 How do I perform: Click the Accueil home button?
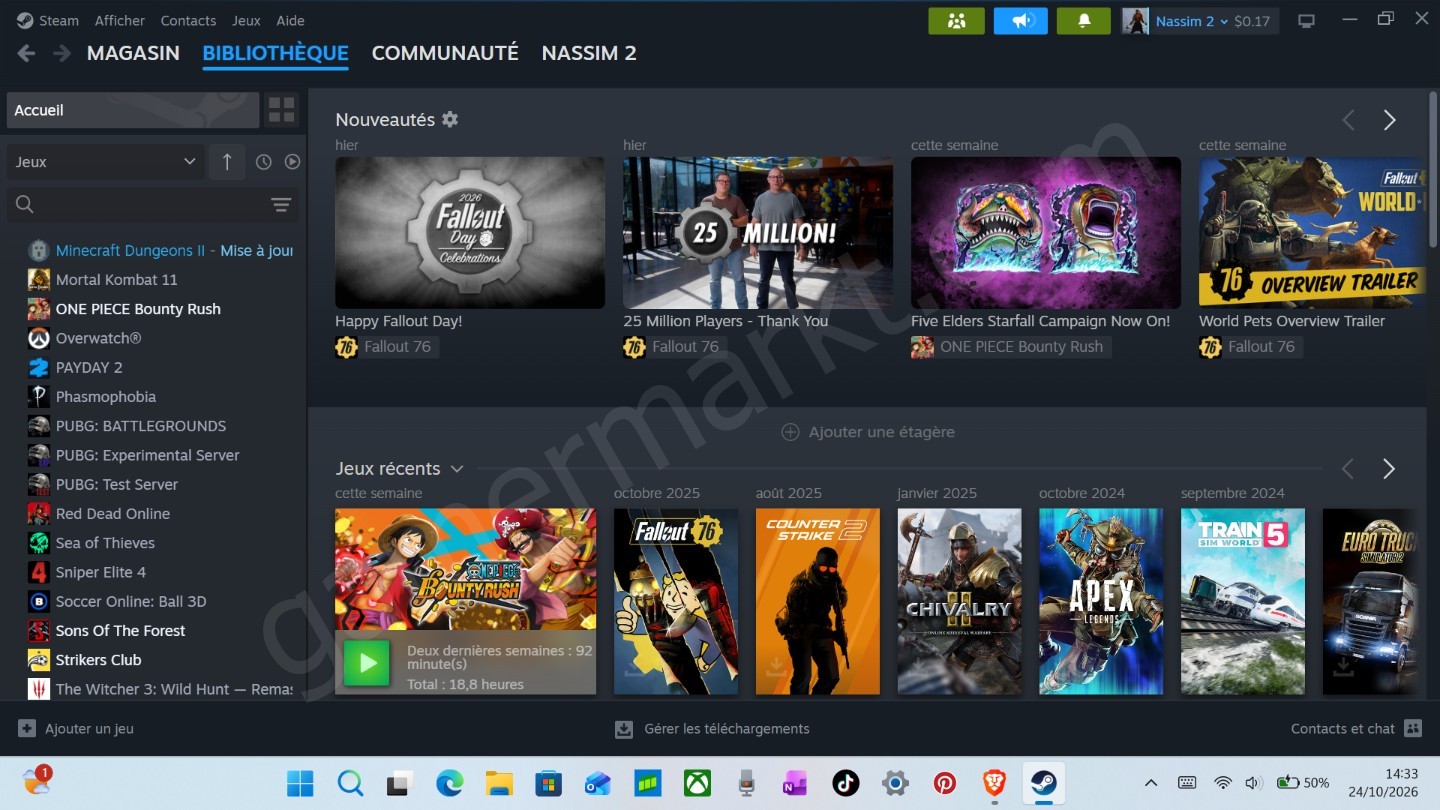(x=133, y=110)
